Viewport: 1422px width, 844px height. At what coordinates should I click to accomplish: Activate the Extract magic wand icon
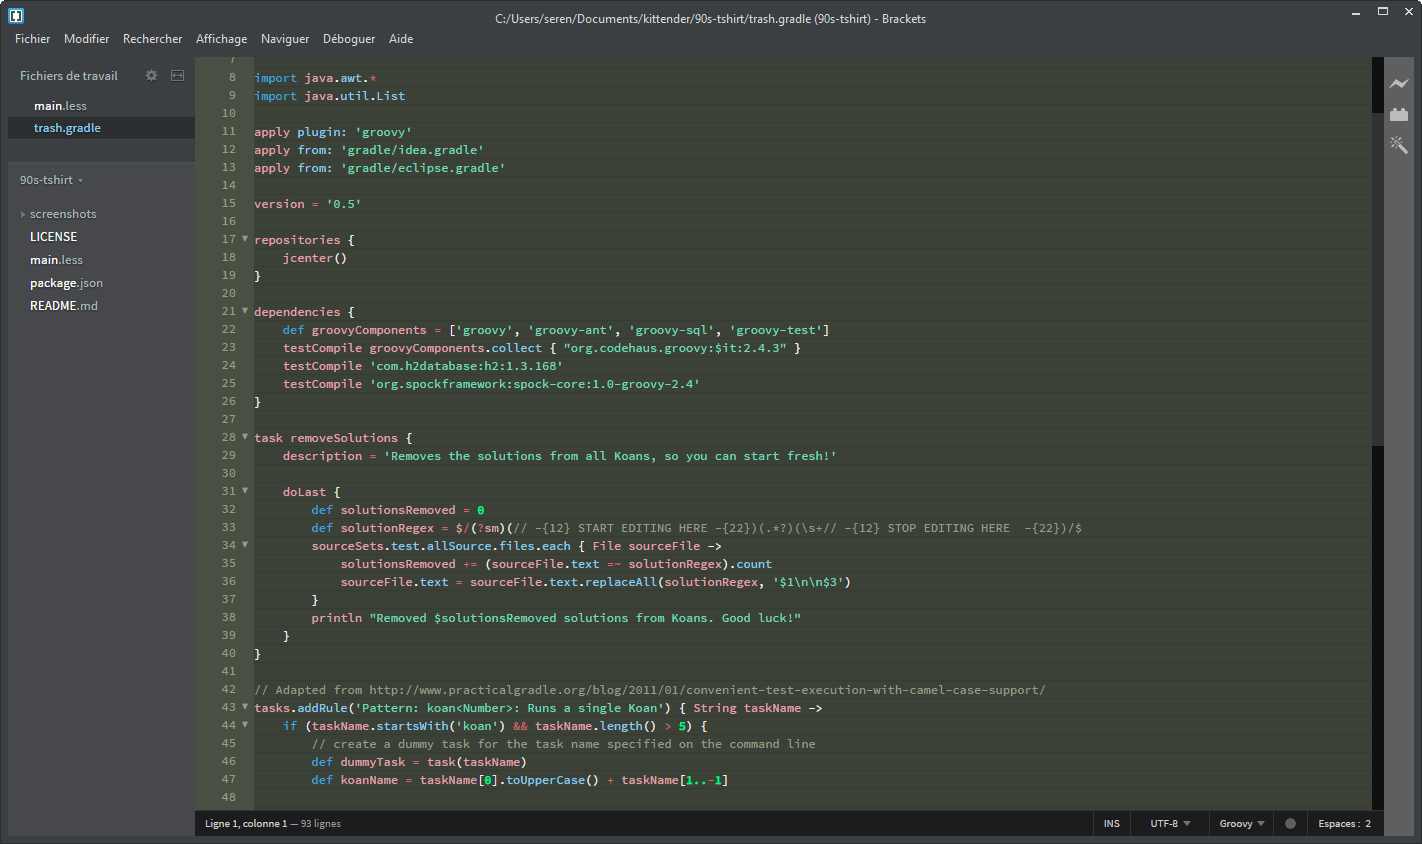pyautogui.click(x=1399, y=145)
